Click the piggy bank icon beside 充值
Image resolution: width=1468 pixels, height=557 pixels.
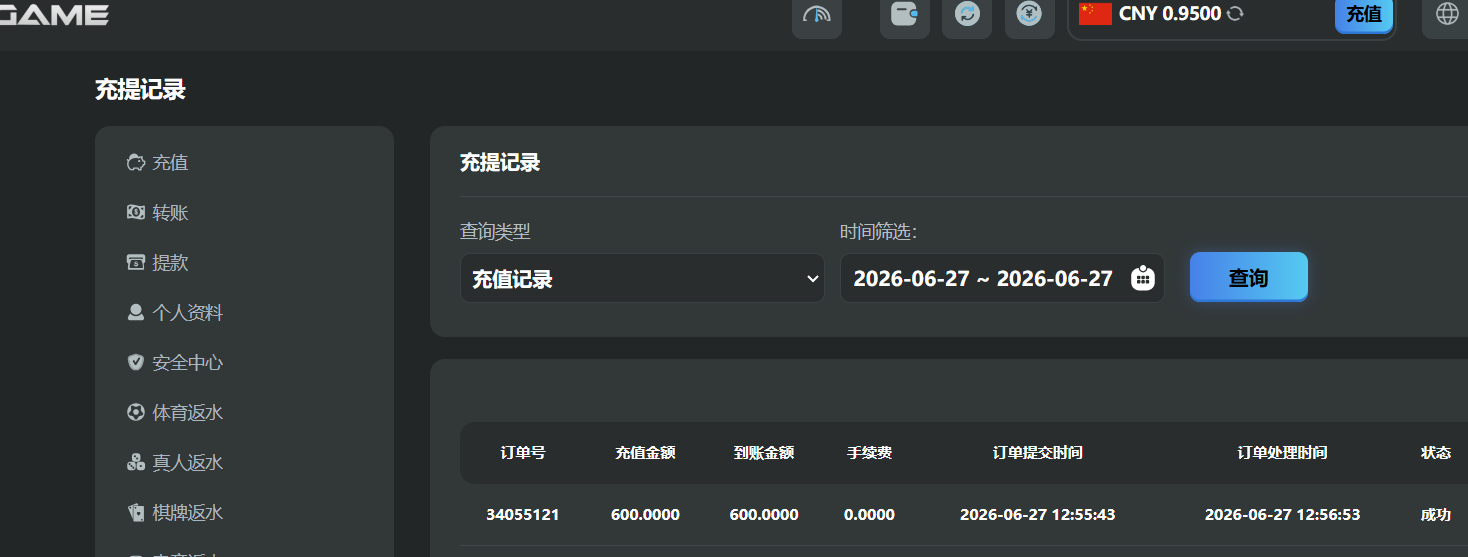pos(136,162)
